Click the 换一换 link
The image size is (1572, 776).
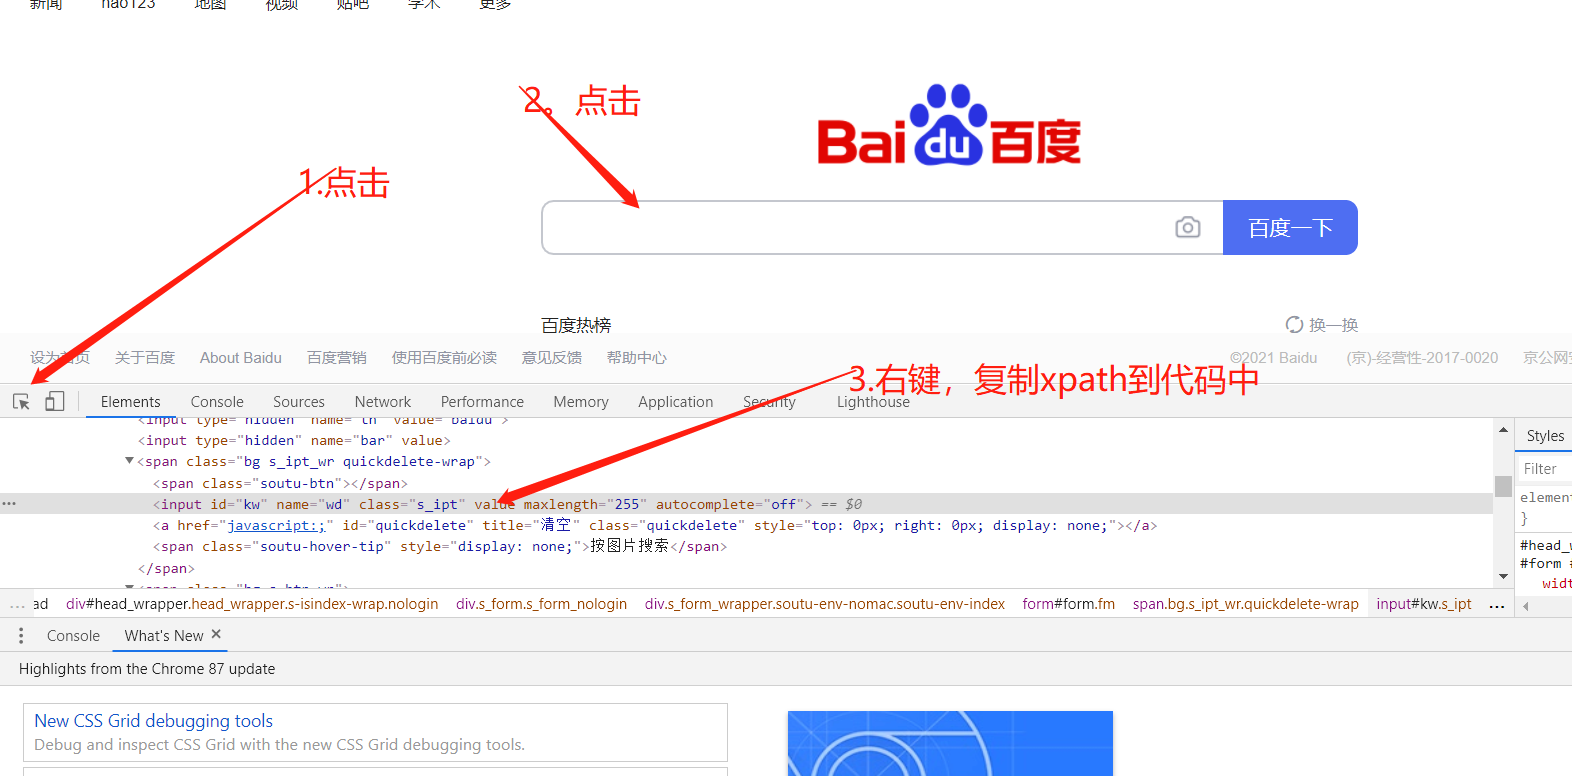1333,325
